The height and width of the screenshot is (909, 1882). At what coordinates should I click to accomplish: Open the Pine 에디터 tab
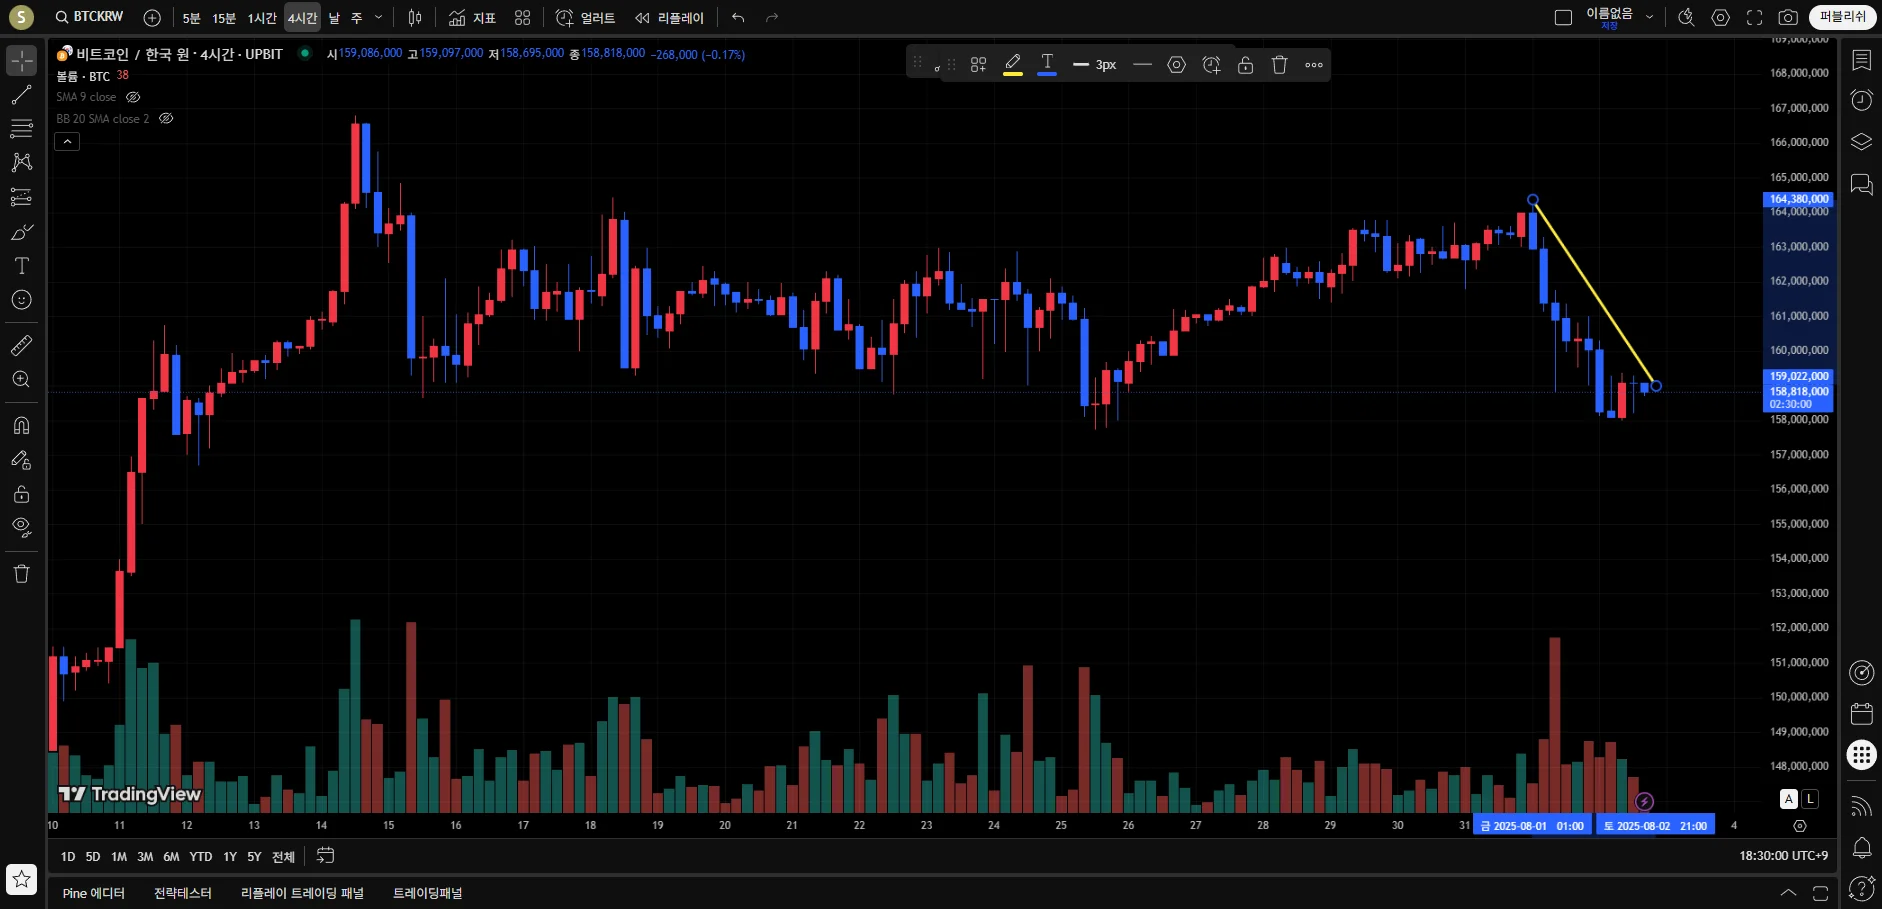[x=94, y=893]
